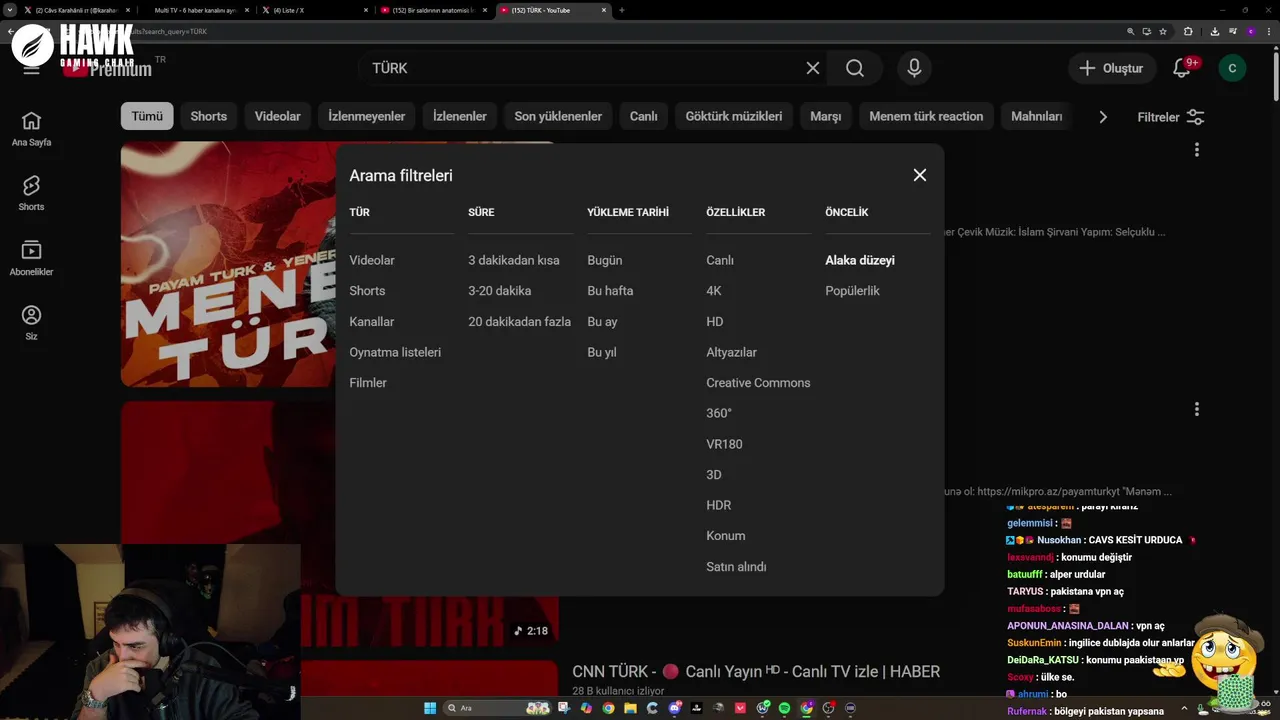The image size is (1280, 720).
Task: Open Abonelikler in the sidebar
Action: tap(31, 258)
